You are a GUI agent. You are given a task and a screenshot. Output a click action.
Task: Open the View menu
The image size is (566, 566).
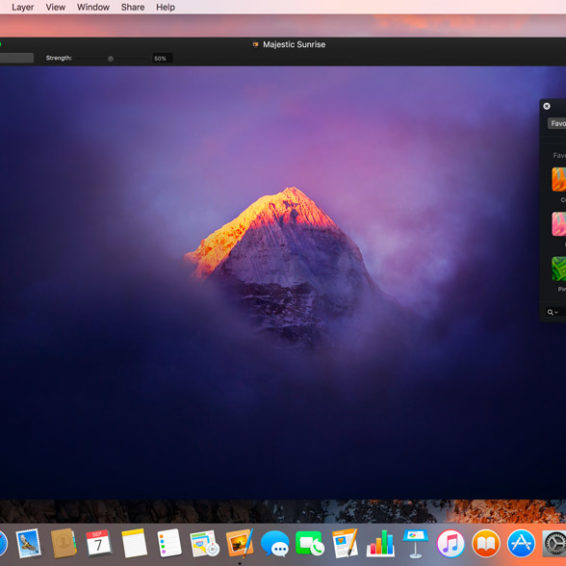coord(55,7)
